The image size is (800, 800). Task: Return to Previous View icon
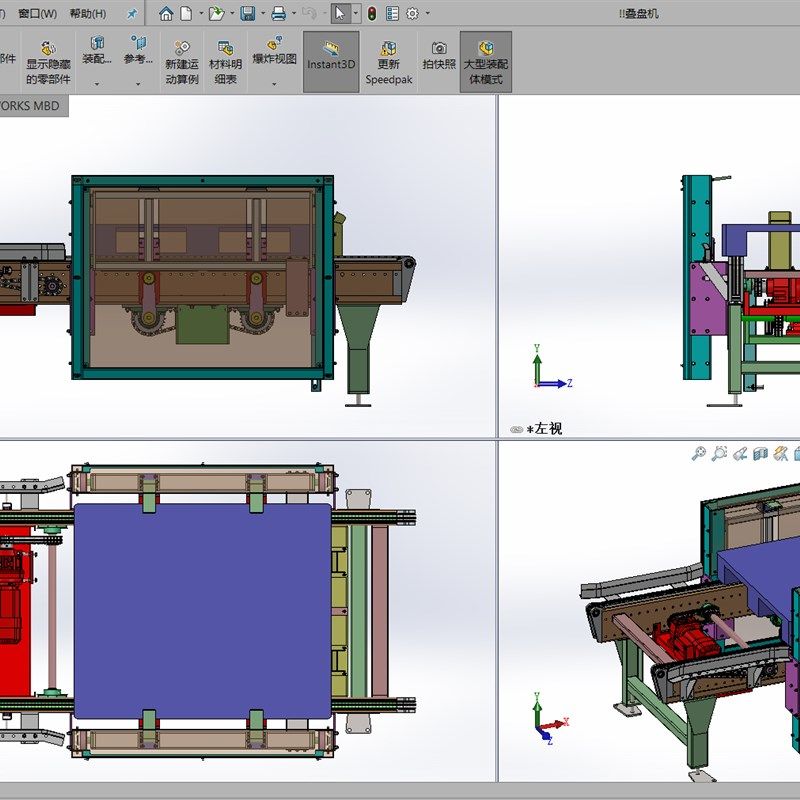pyautogui.click(x=740, y=453)
